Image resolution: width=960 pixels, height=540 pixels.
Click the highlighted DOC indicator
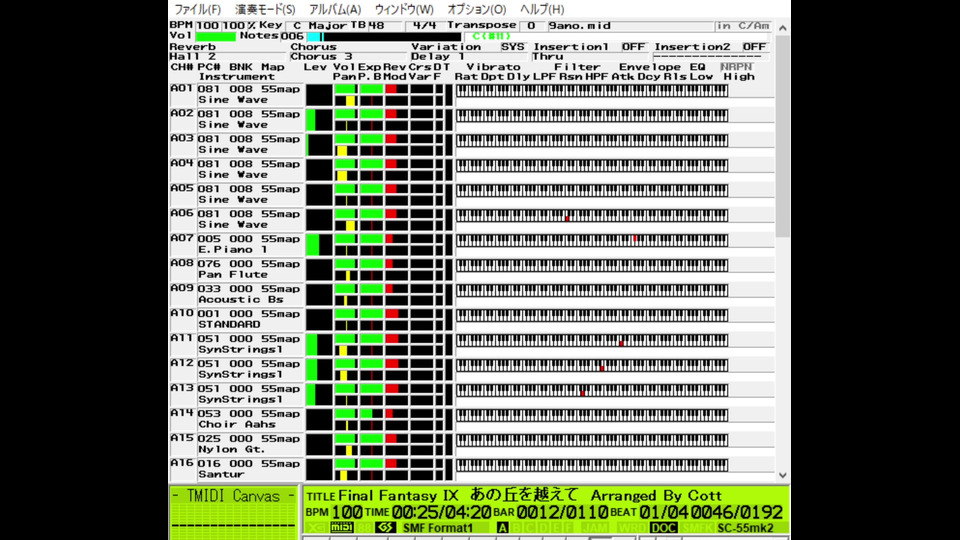click(663, 528)
